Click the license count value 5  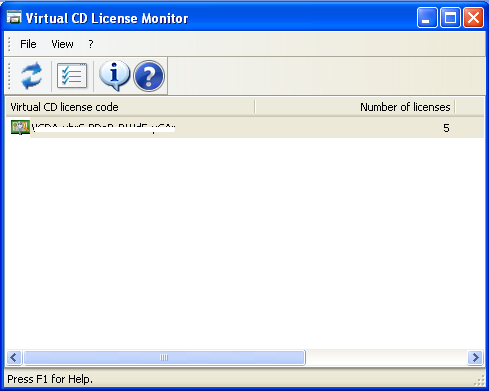pos(446,128)
